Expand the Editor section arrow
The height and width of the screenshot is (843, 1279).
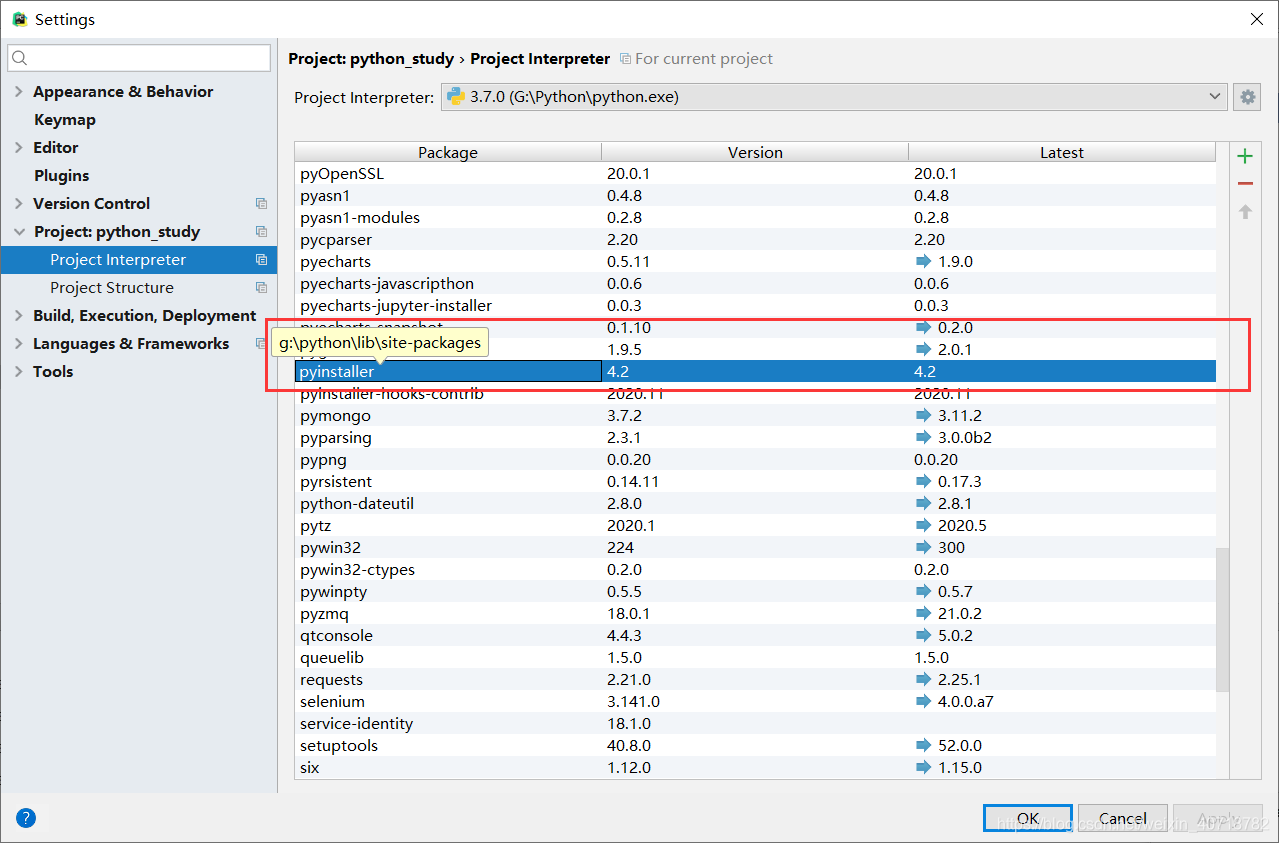pos(19,148)
